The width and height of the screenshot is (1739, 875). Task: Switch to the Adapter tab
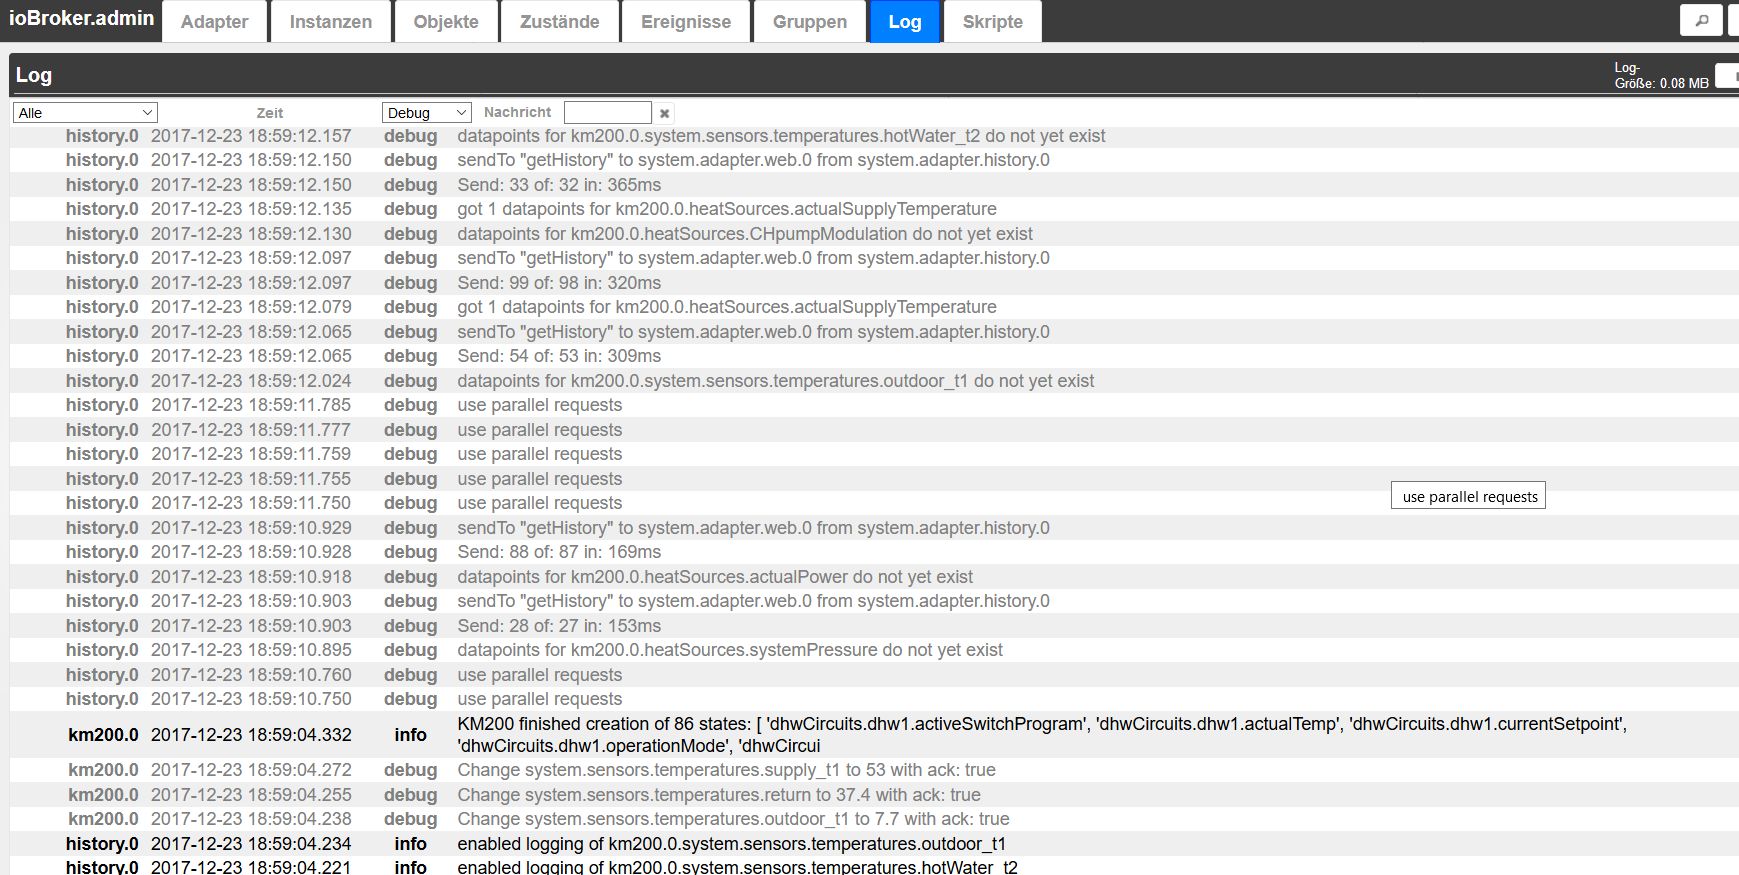pos(214,22)
